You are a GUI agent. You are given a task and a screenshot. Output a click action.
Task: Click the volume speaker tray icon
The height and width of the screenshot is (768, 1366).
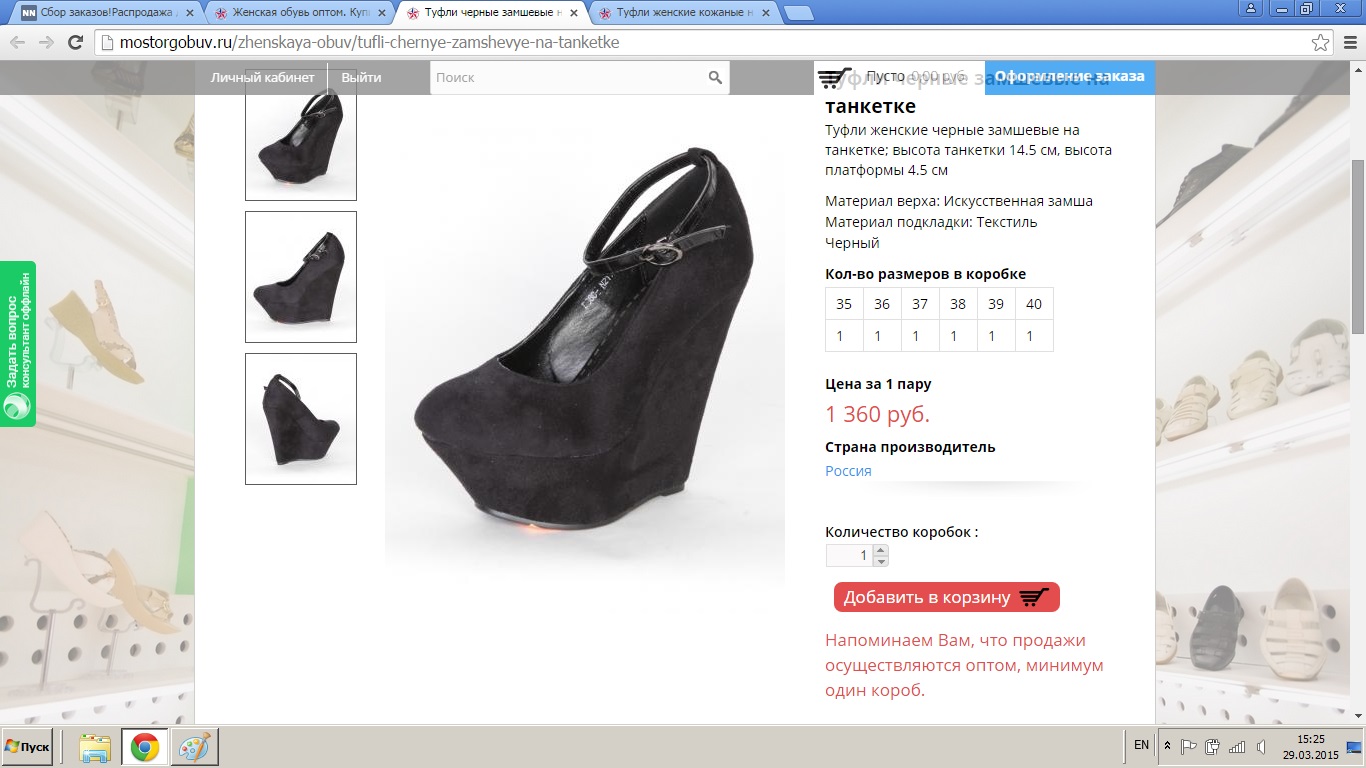1261,746
